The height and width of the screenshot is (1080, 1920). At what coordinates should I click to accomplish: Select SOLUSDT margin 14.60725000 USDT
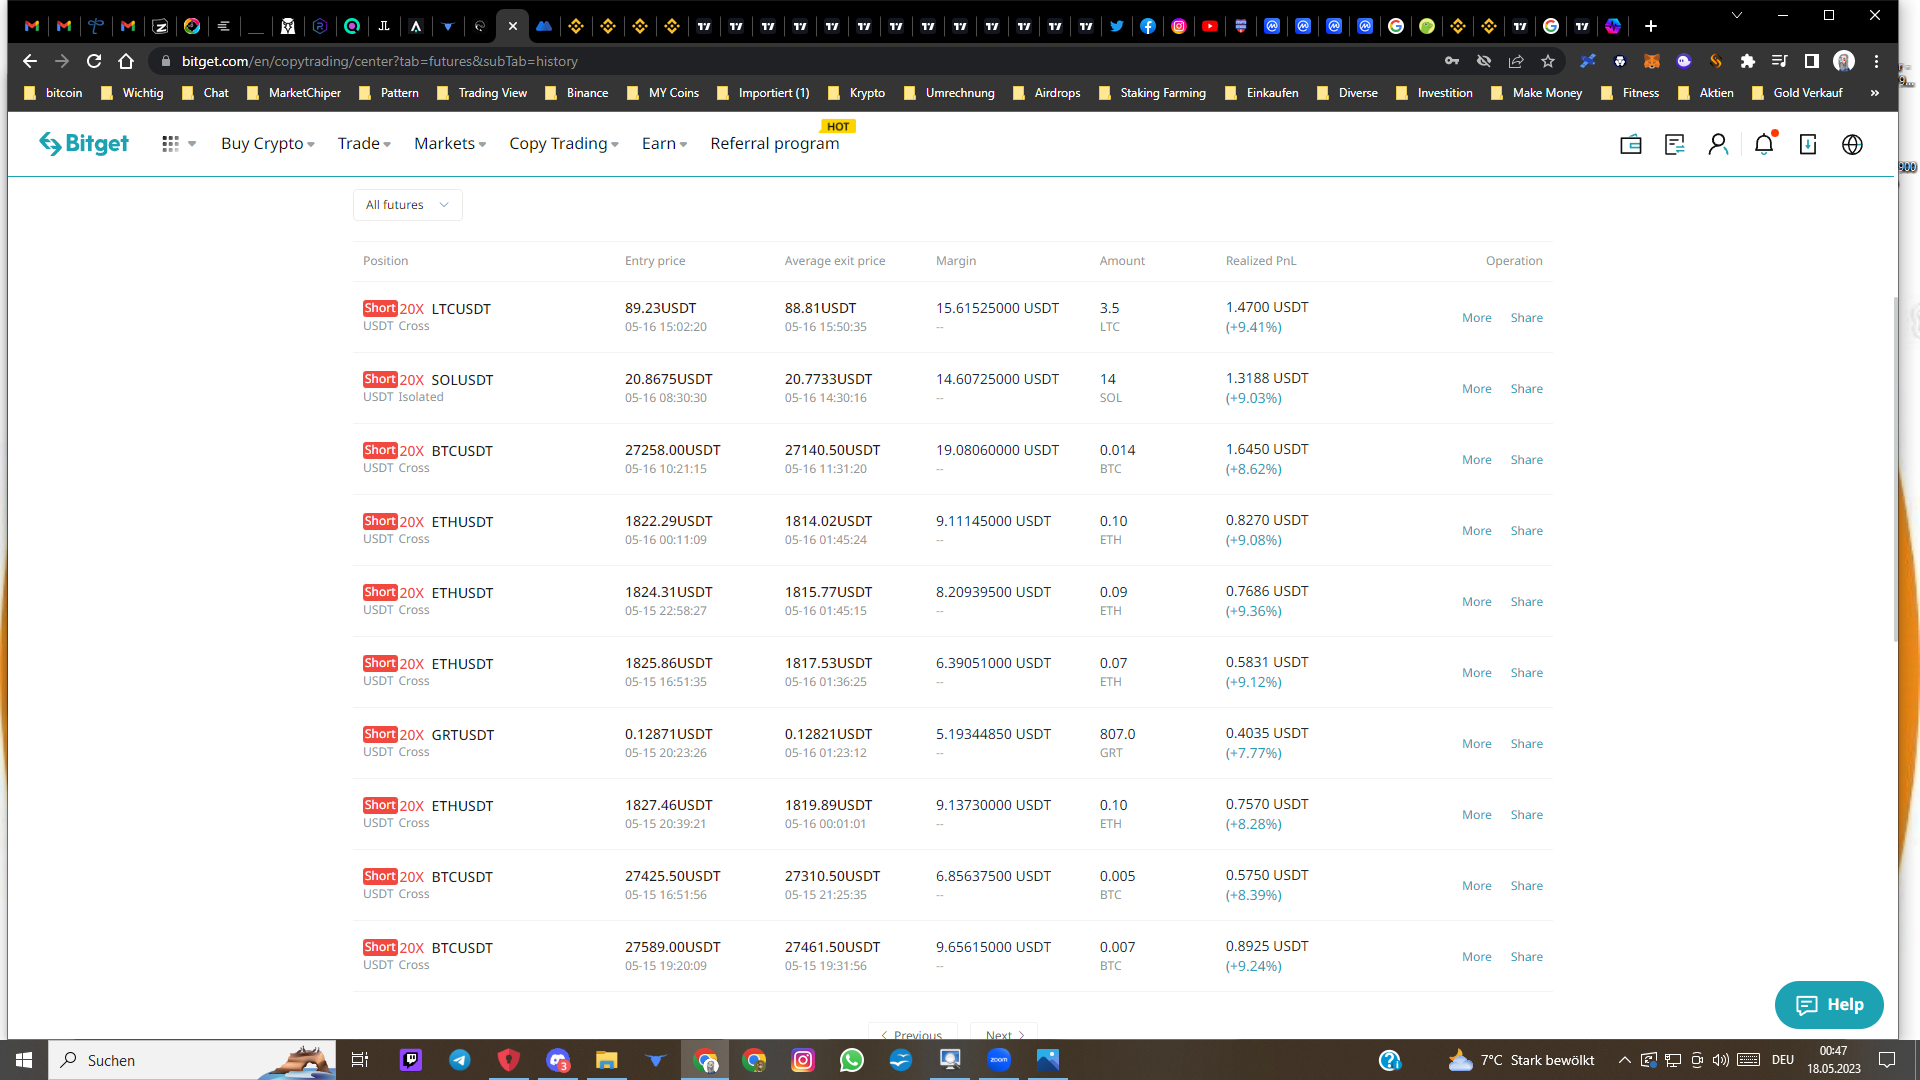(x=997, y=379)
